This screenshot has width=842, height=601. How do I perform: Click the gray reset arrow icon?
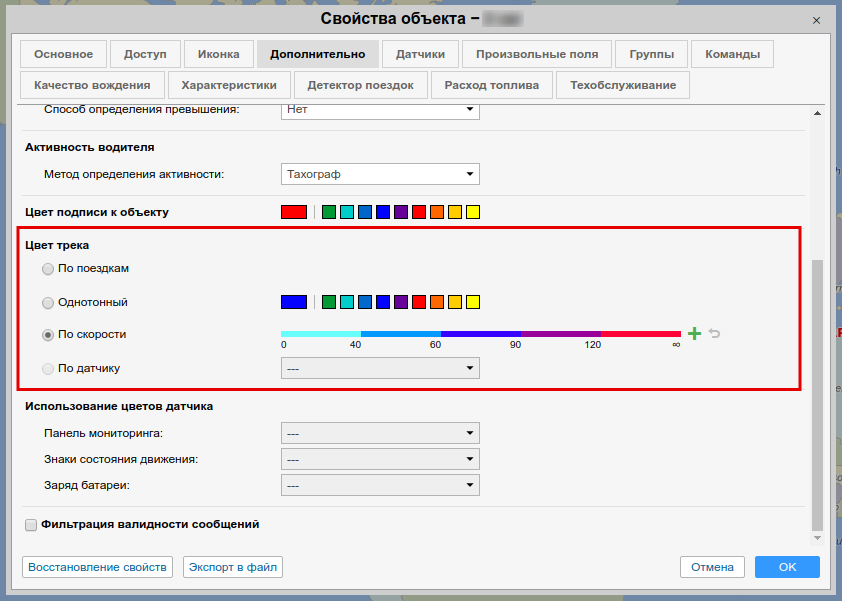pos(714,334)
